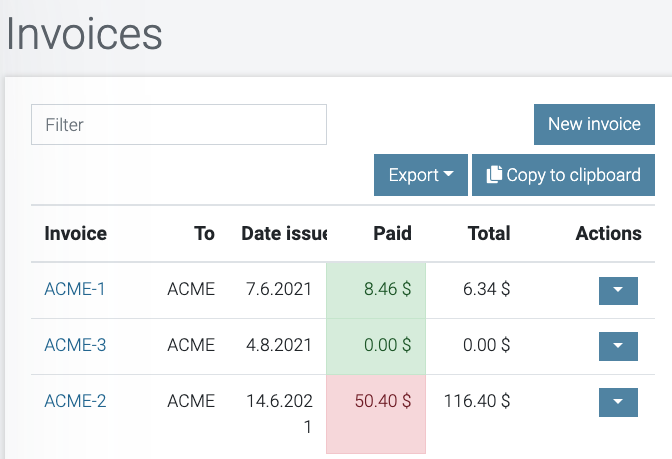Open invoice ACME-3 link
Viewport: 672px width, 459px height.
pyautogui.click(x=75, y=346)
